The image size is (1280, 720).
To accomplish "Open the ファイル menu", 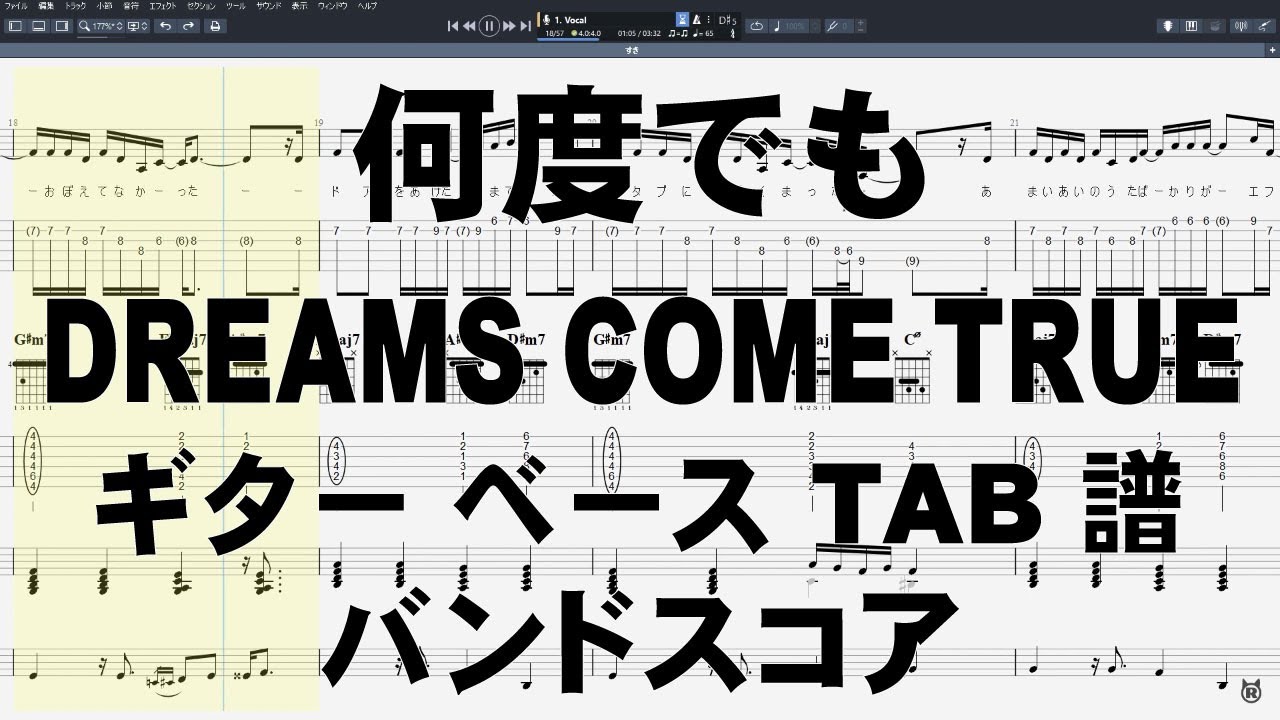I will click(x=16, y=6).
